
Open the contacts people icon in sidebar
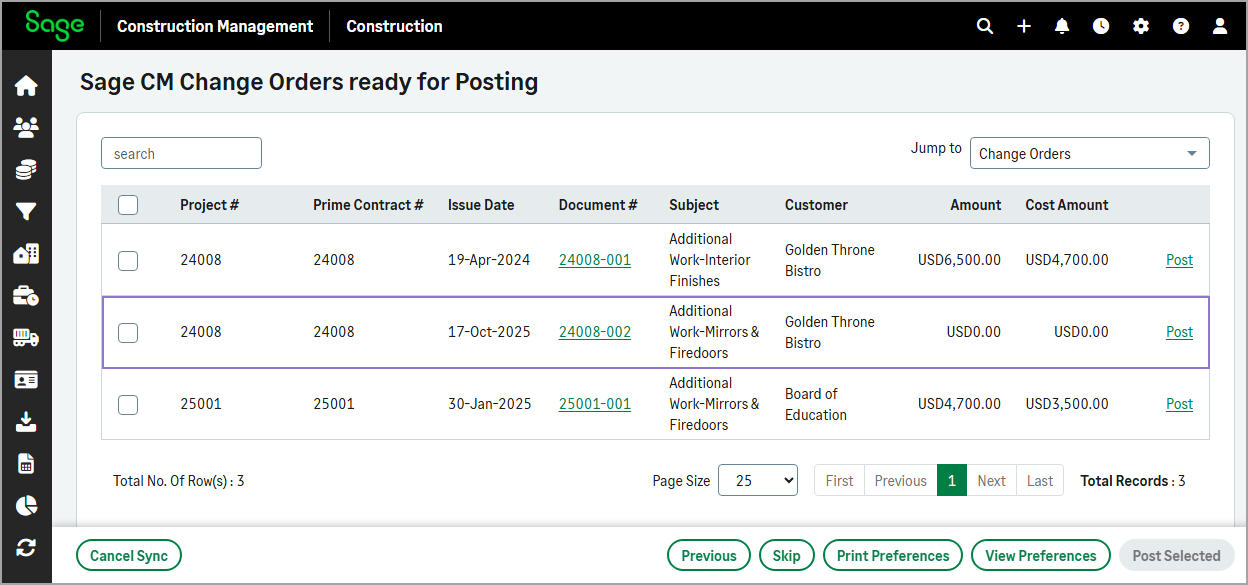(x=26, y=128)
